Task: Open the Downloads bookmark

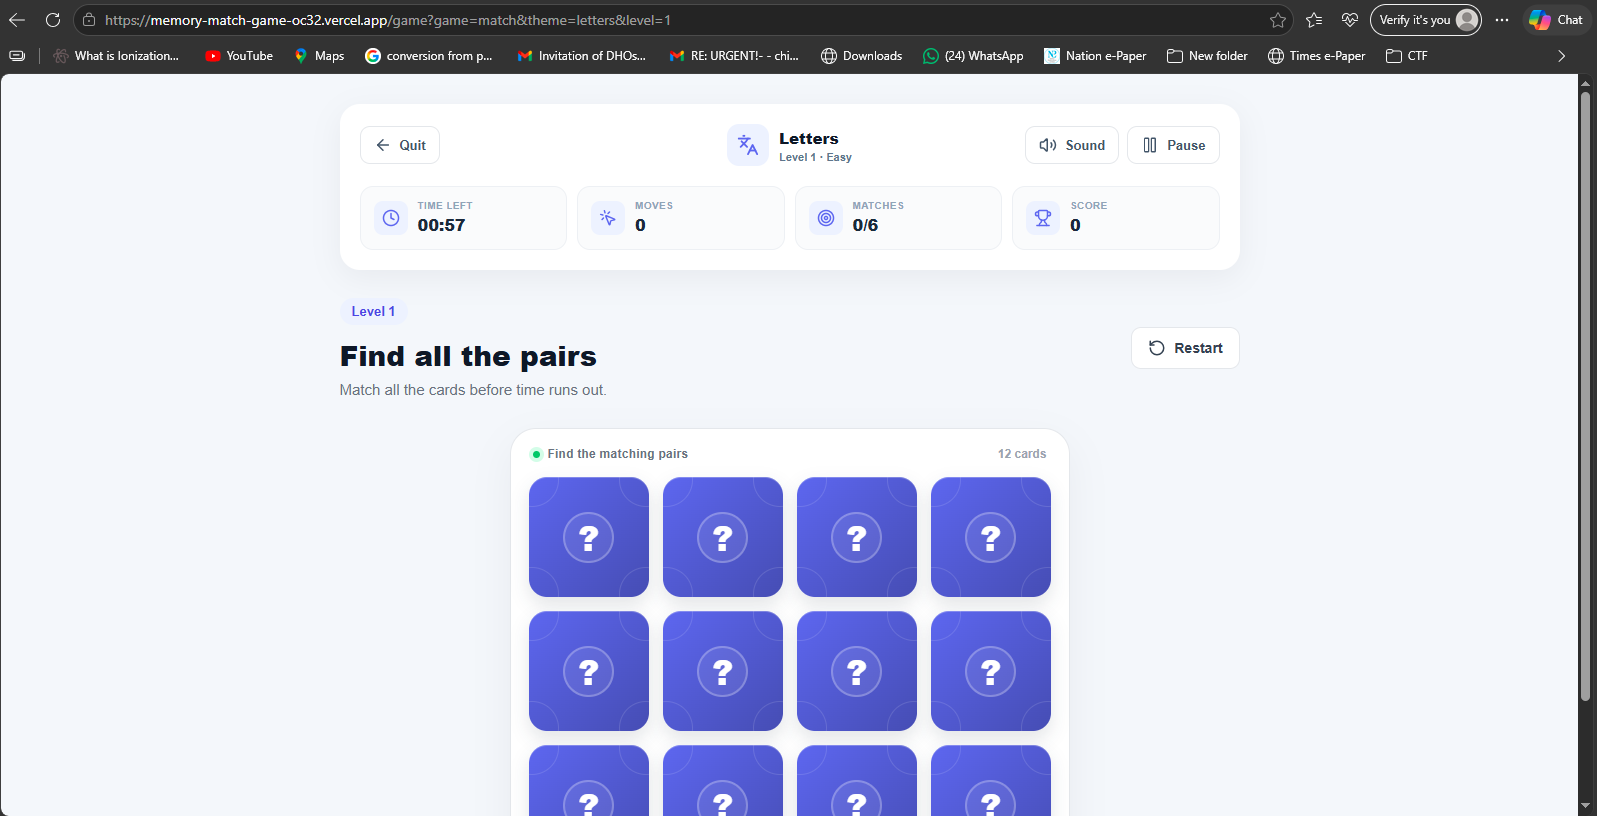Action: [861, 56]
